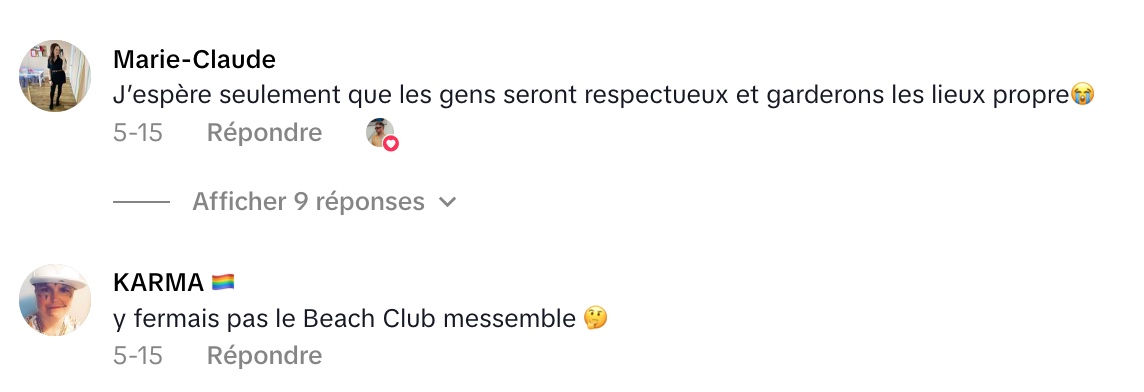1144x392 pixels.
Task: Select the 5-15 date under Marie-Claude's comment
Action: point(138,133)
